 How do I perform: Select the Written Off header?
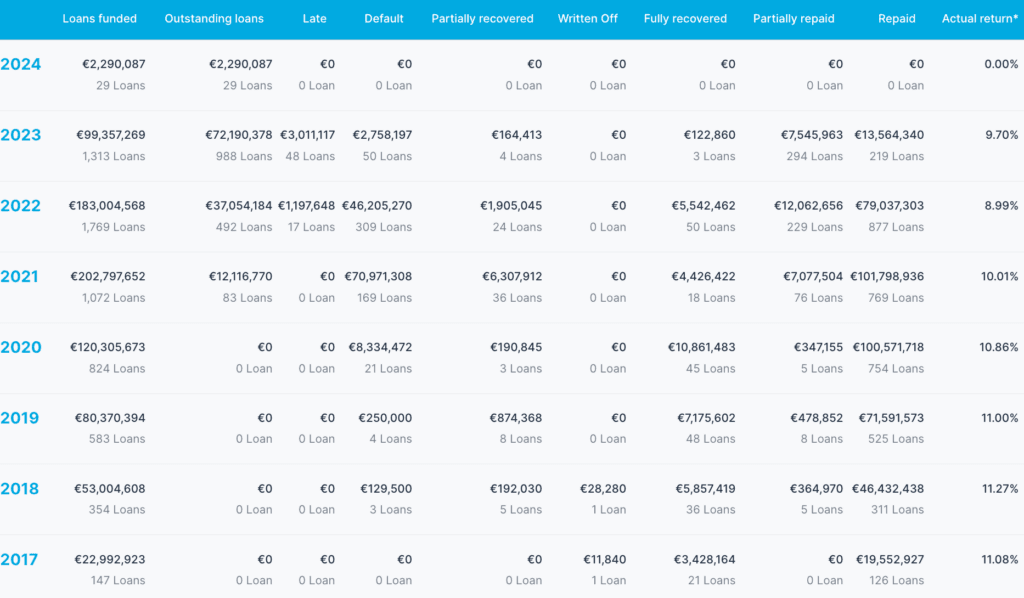[587, 19]
